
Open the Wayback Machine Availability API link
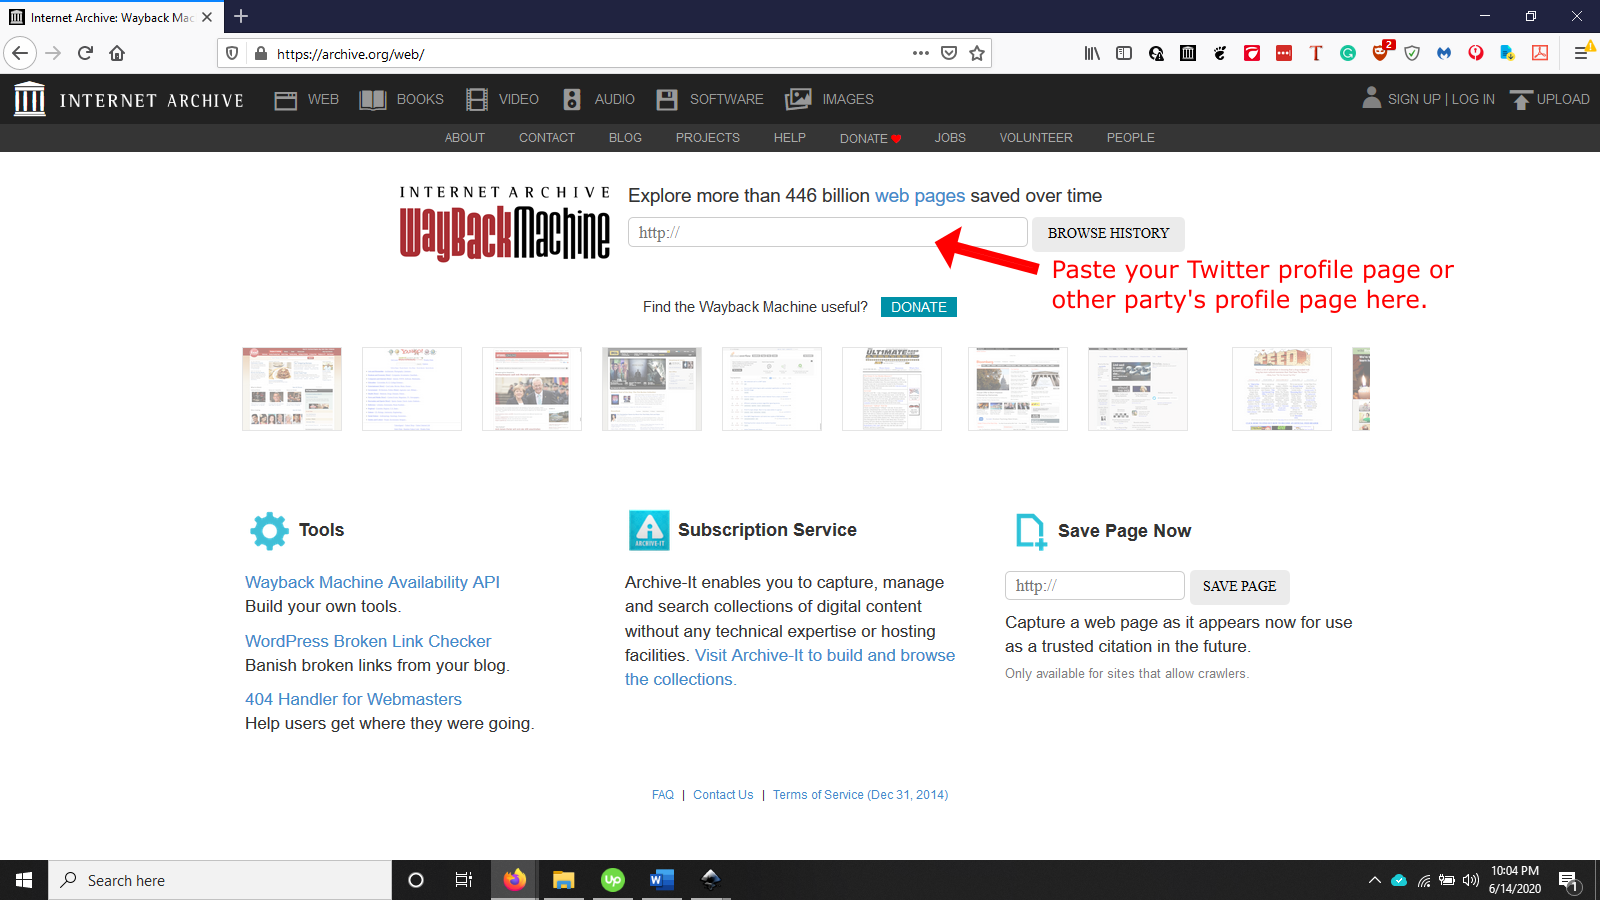[372, 582]
